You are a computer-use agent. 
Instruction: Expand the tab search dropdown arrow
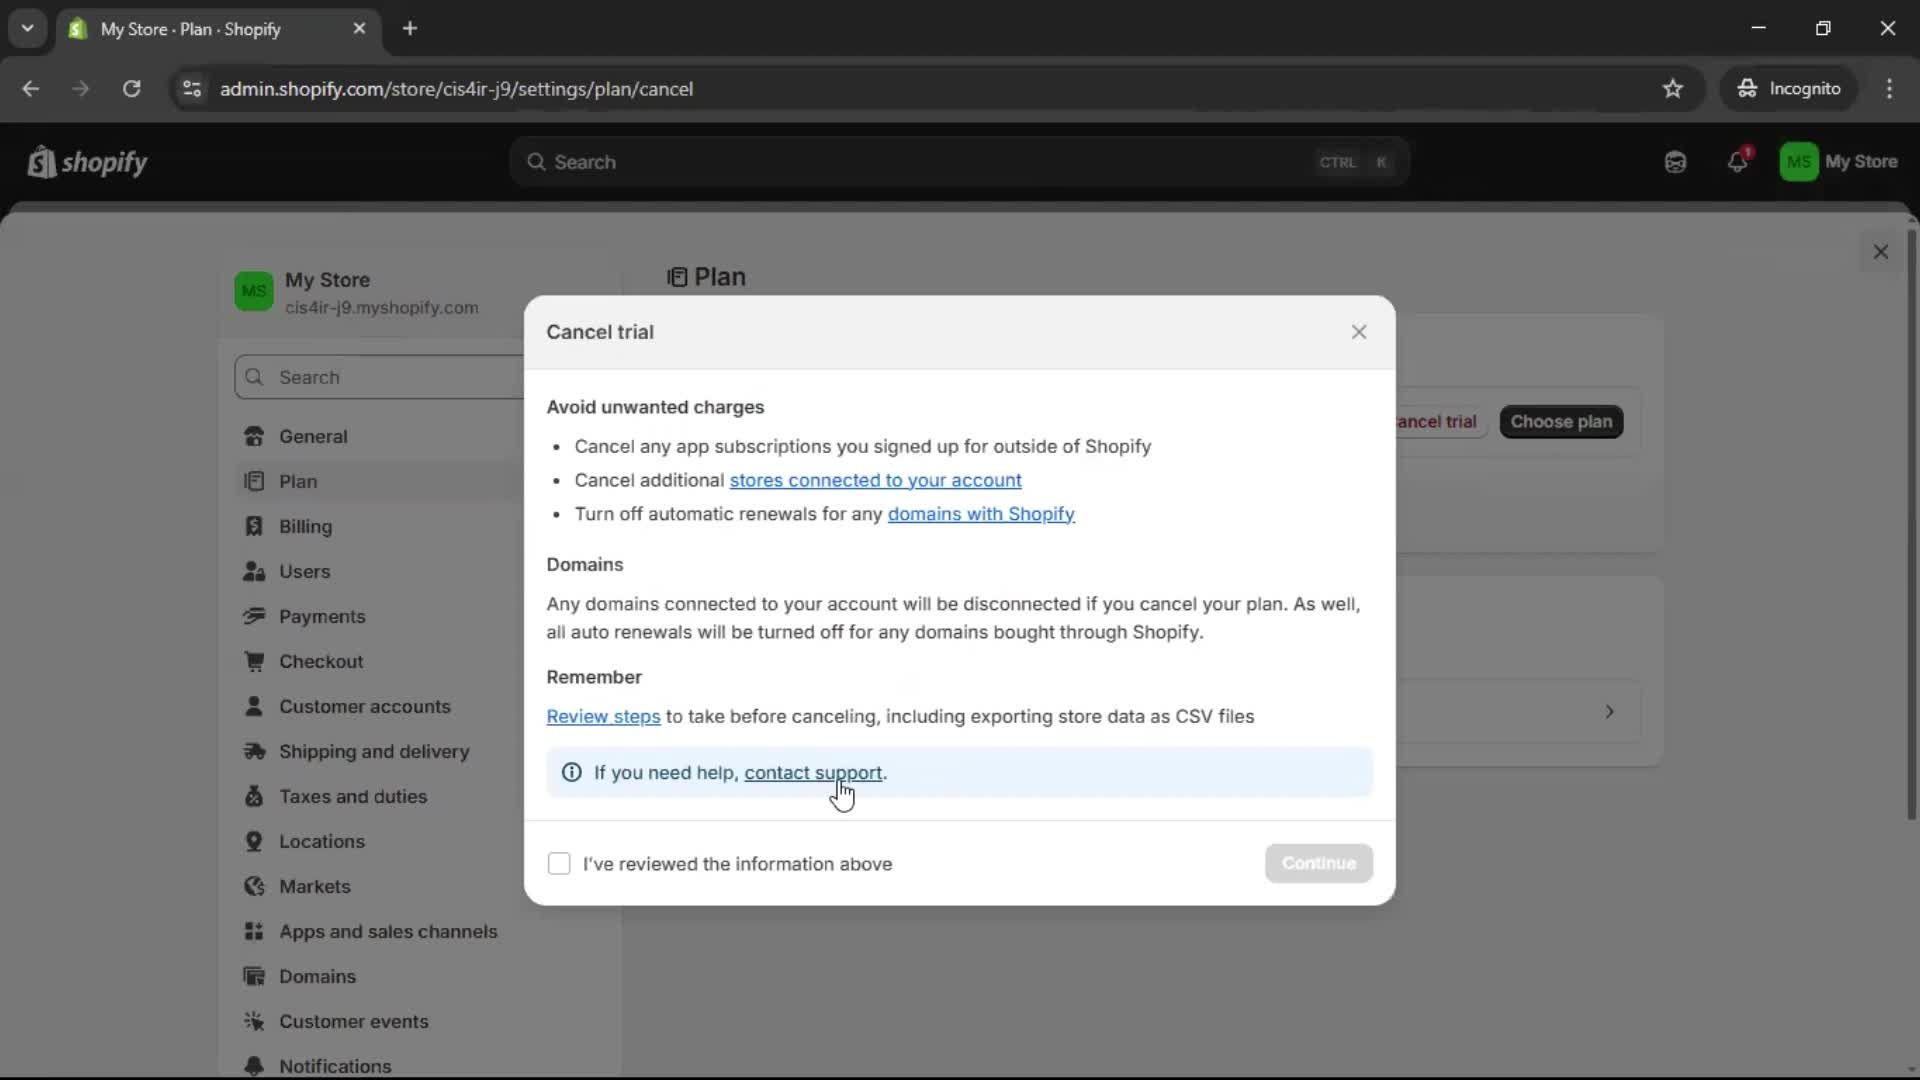click(x=28, y=28)
